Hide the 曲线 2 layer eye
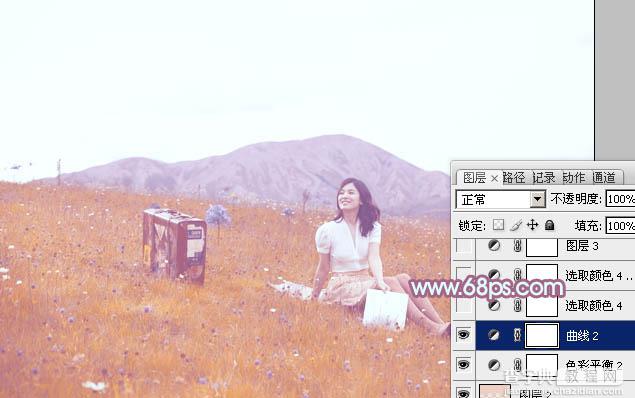Screen dimensions: 635x398 coord(464,335)
